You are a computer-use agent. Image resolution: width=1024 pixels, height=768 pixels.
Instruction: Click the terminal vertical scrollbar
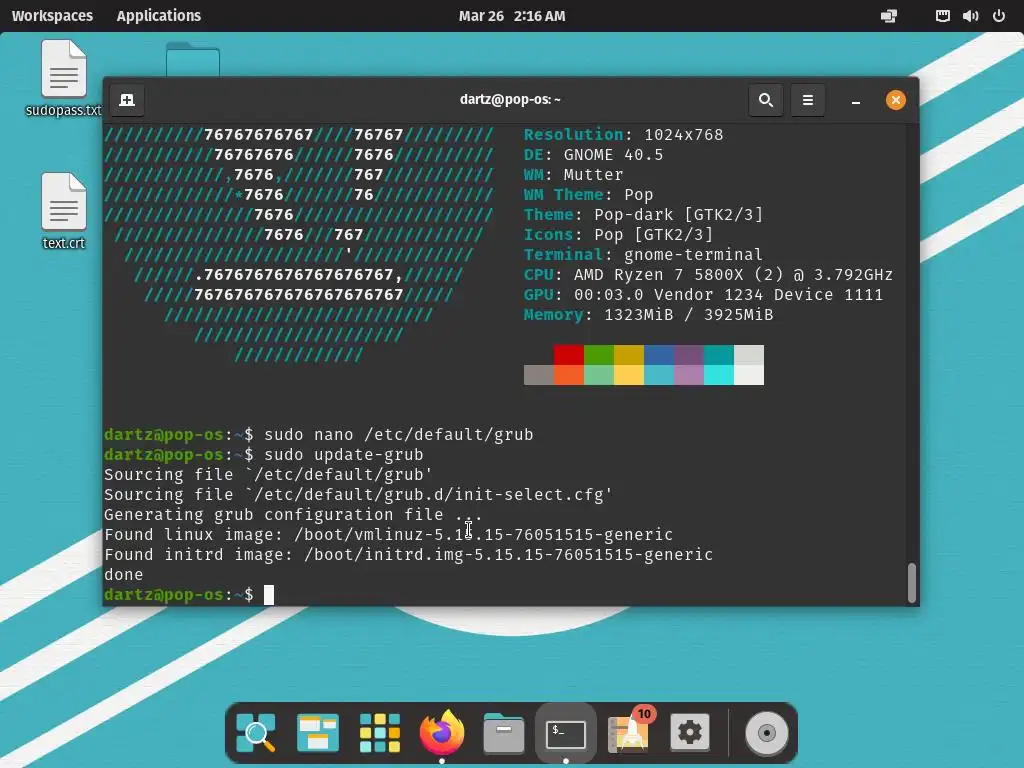point(912,583)
